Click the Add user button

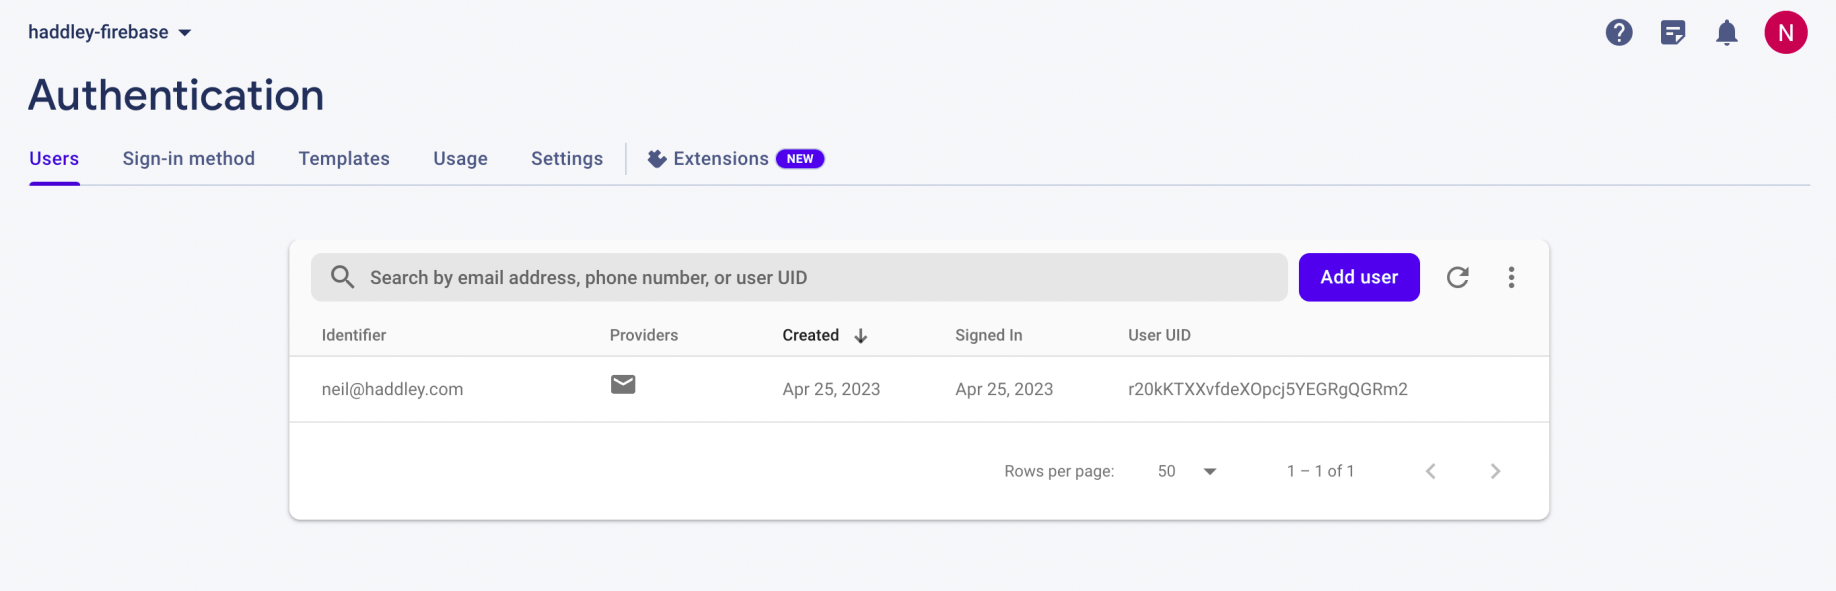pyautogui.click(x=1359, y=277)
